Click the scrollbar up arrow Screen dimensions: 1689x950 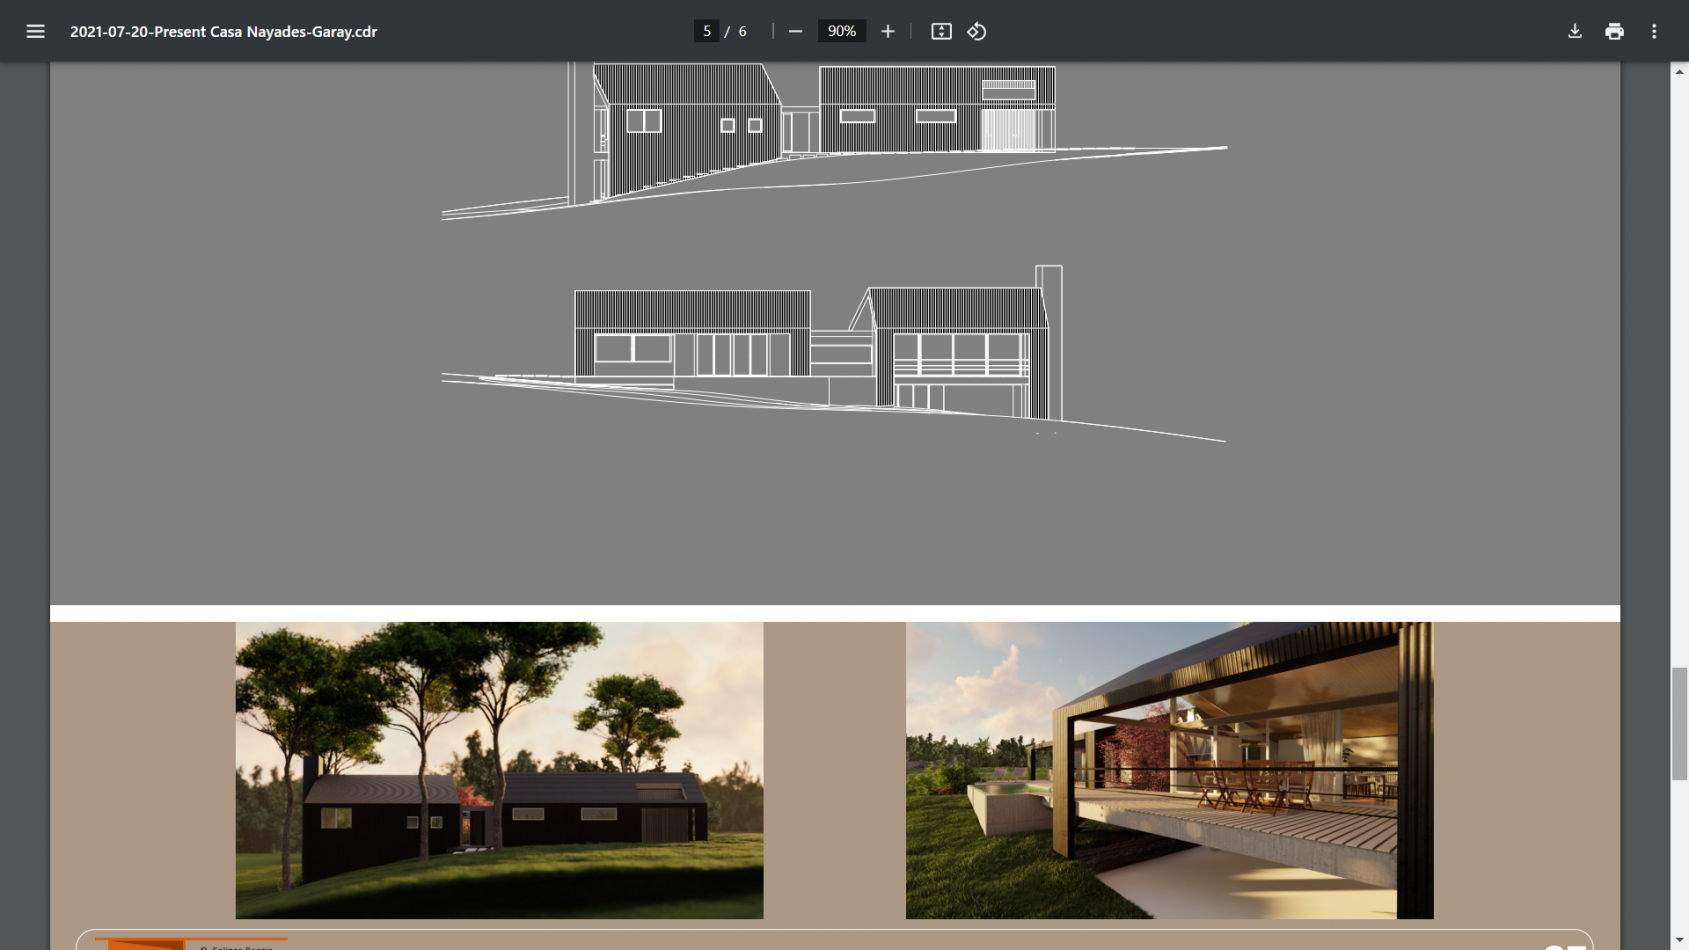tap(1680, 71)
